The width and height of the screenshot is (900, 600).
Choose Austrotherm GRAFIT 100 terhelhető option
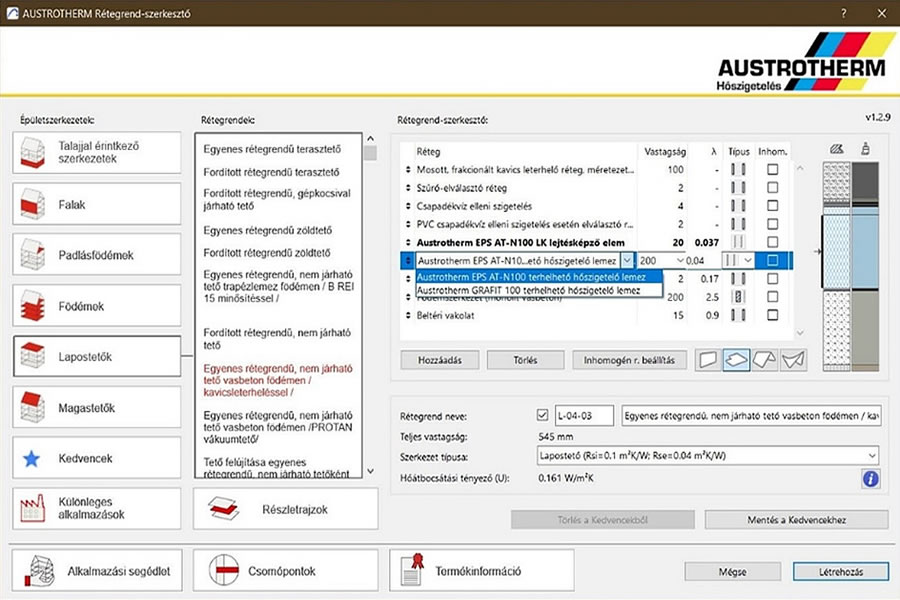click(x=539, y=291)
